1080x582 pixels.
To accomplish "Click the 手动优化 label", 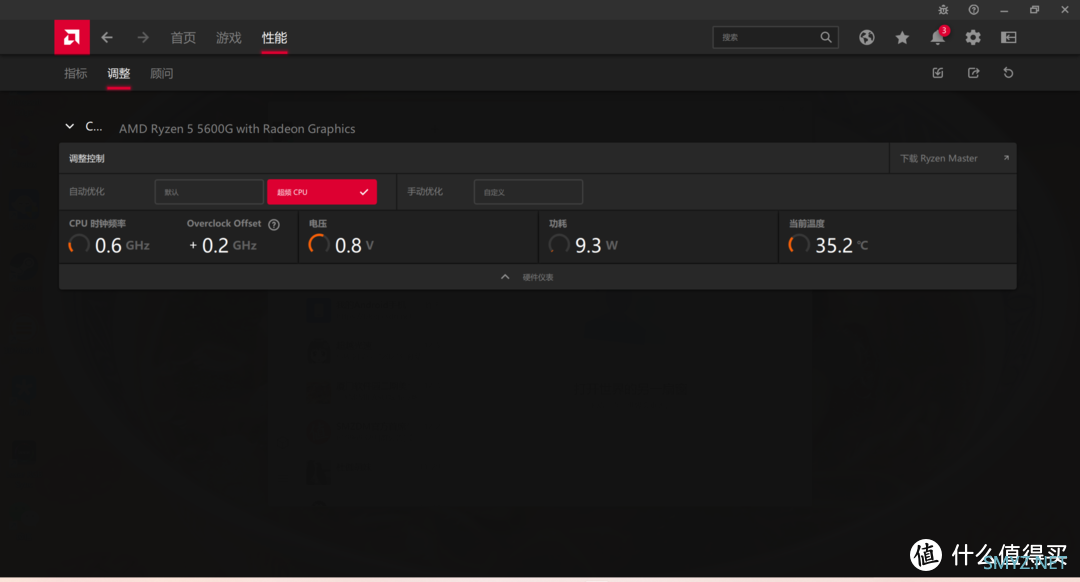I will pos(425,191).
